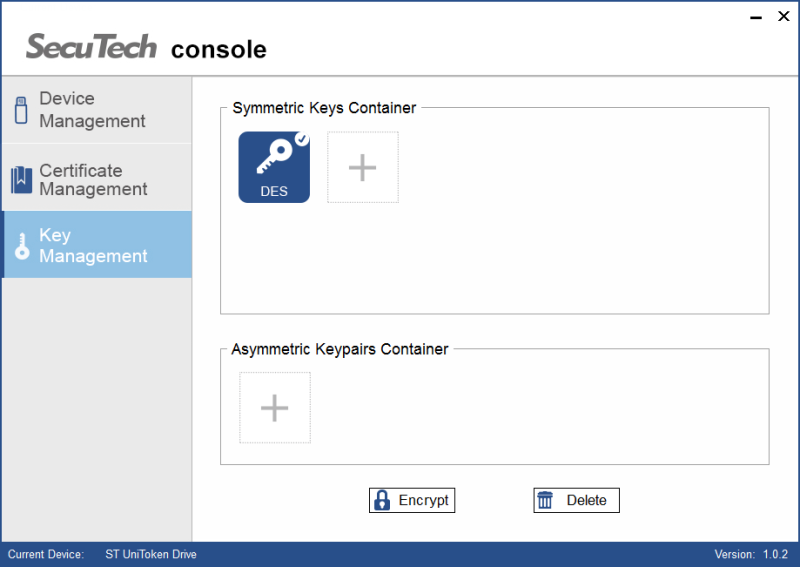Click the certificate book icon in sidebar
The width and height of the screenshot is (800, 567).
pyautogui.click(x=21, y=180)
